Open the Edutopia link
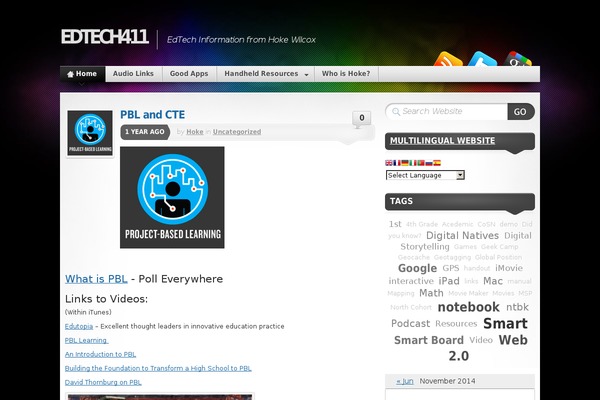 pyautogui.click(x=79, y=326)
